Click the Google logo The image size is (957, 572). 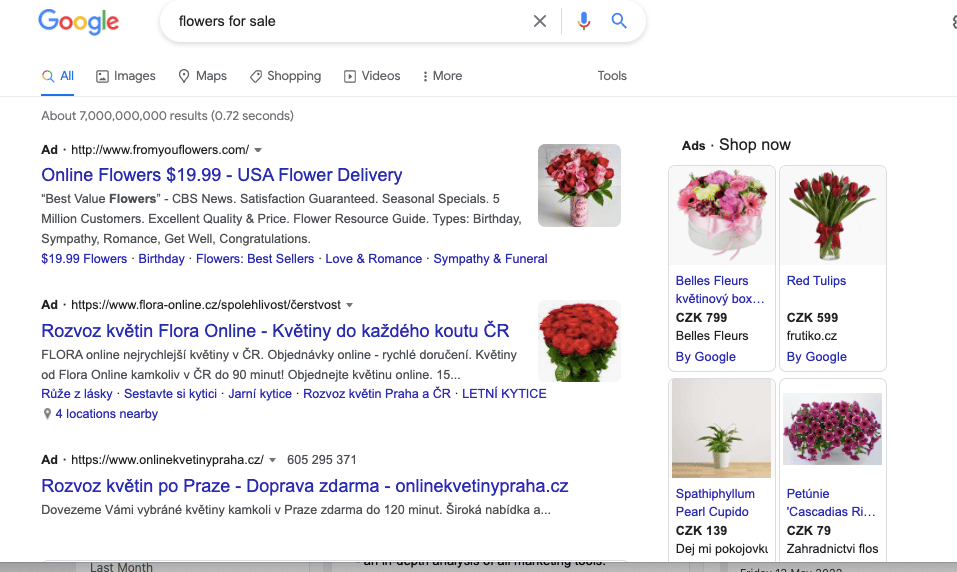(78, 21)
